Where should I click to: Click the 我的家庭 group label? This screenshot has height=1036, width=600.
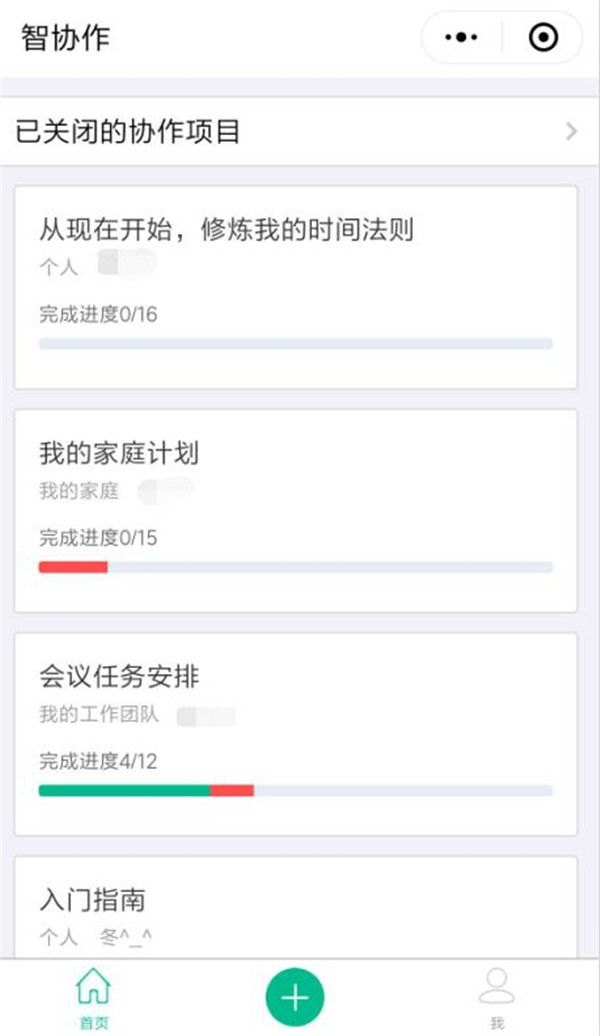pyautogui.click(x=79, y=491)
